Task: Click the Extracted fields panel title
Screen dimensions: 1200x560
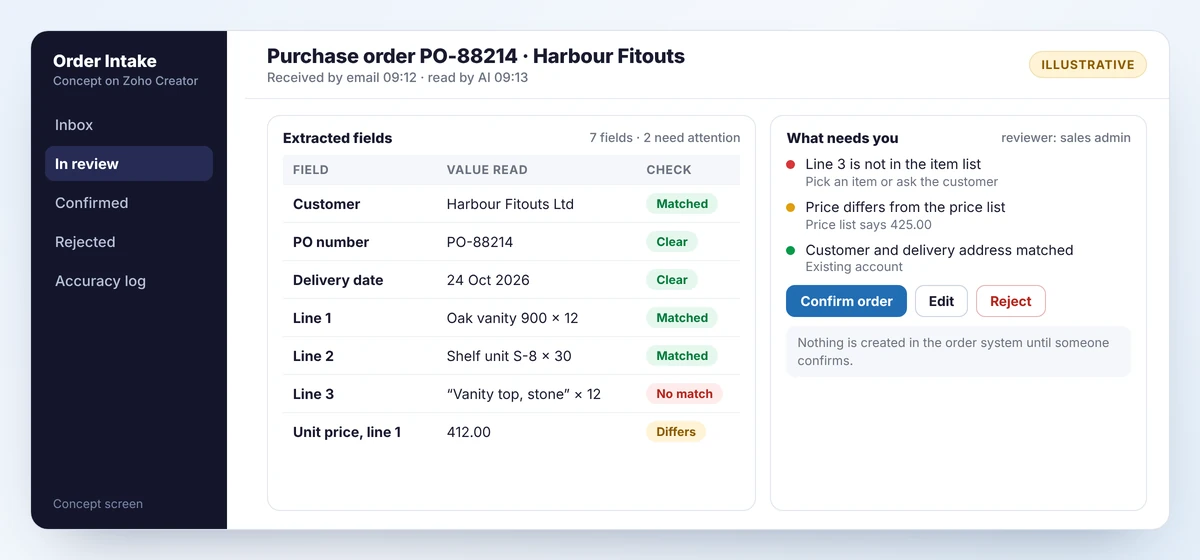Action: pyautogui.click(x=338, y=138)
